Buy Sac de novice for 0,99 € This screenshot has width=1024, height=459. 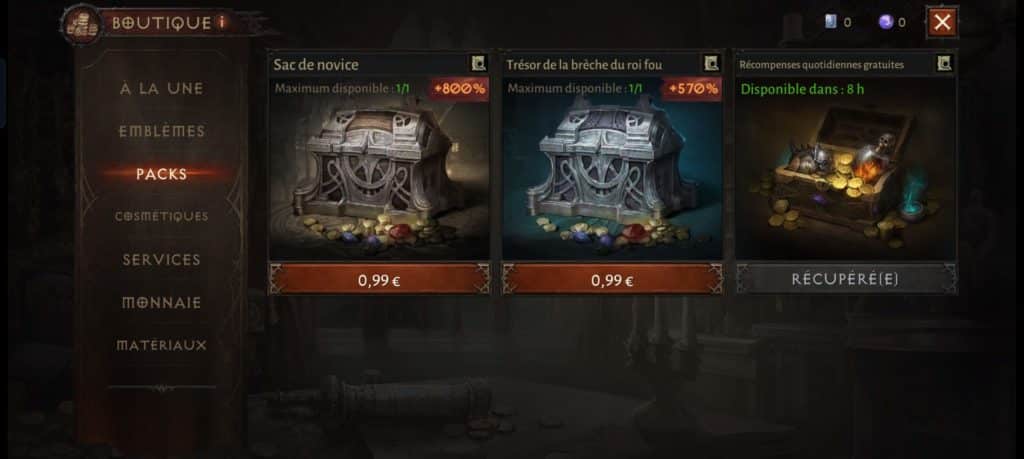click(x=379, y=279)
